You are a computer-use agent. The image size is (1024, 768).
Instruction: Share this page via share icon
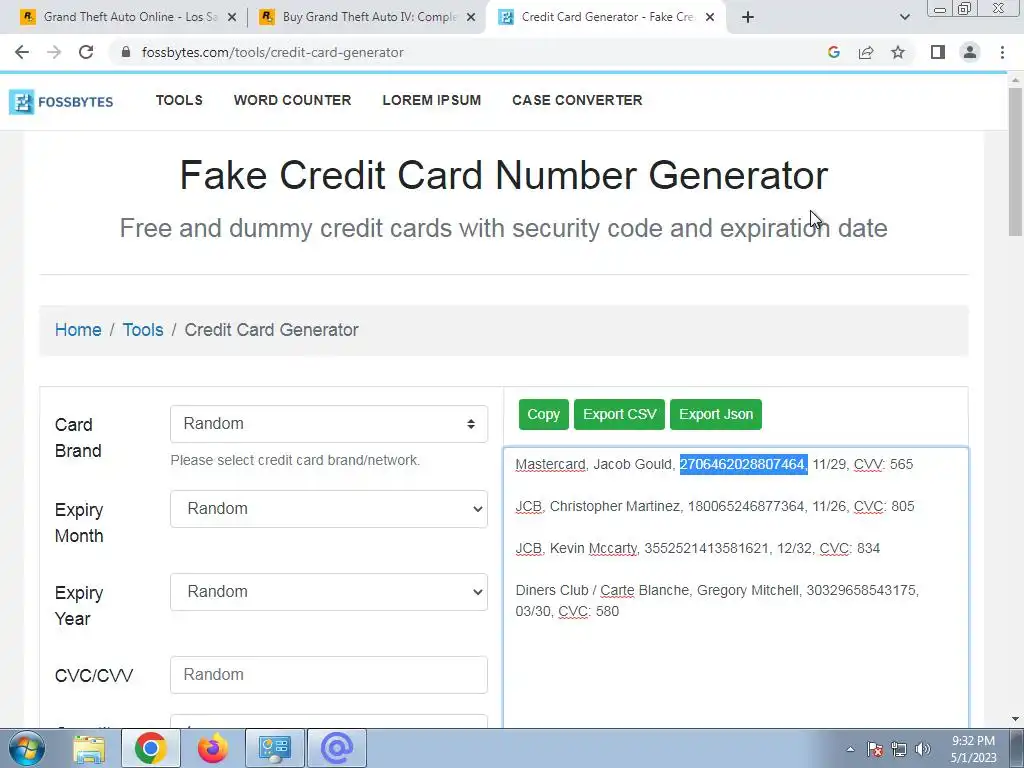click(866, 52)
